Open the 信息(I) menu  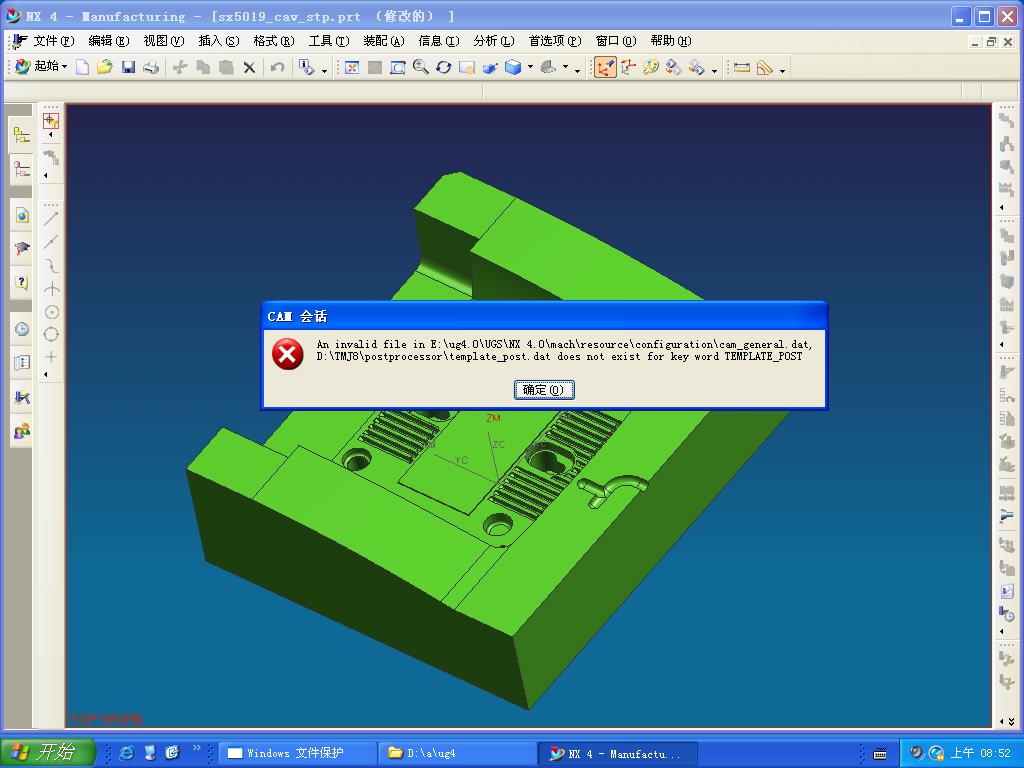(439, 41)
